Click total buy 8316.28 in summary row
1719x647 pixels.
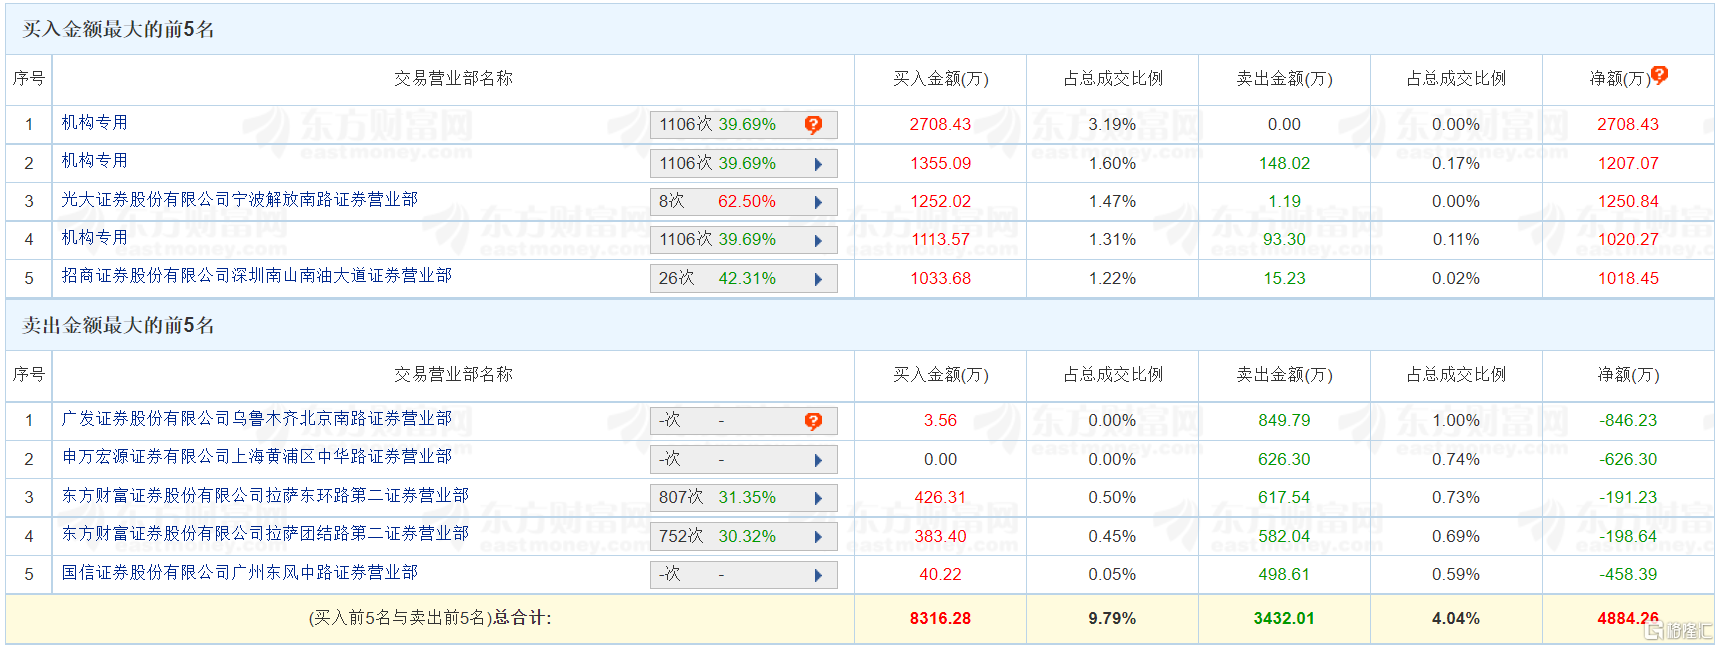click(x=940, y=619)
